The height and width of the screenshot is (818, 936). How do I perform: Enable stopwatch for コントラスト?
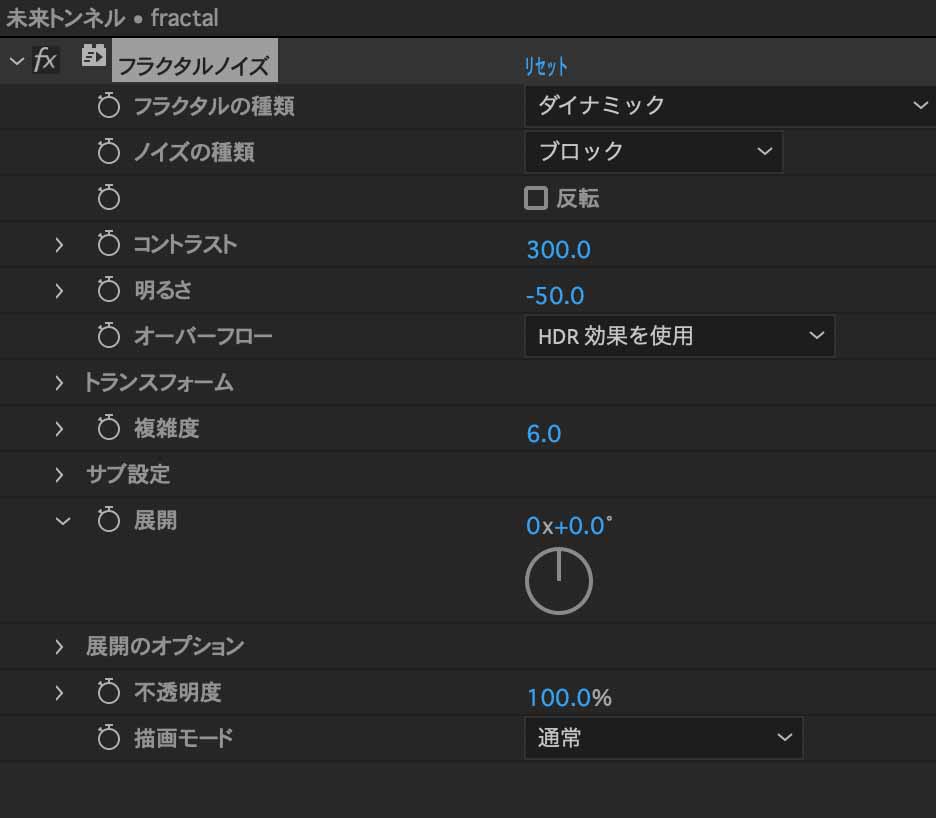pyautogui.click(x=109, y=244)
